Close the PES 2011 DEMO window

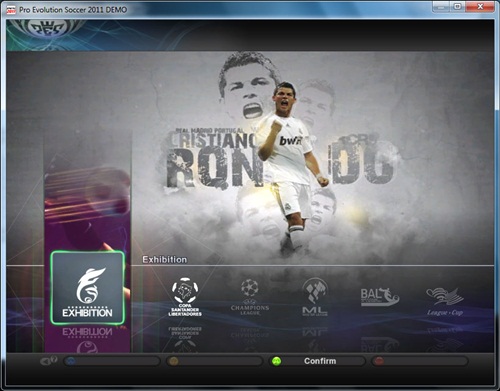(x=480, y=7)
